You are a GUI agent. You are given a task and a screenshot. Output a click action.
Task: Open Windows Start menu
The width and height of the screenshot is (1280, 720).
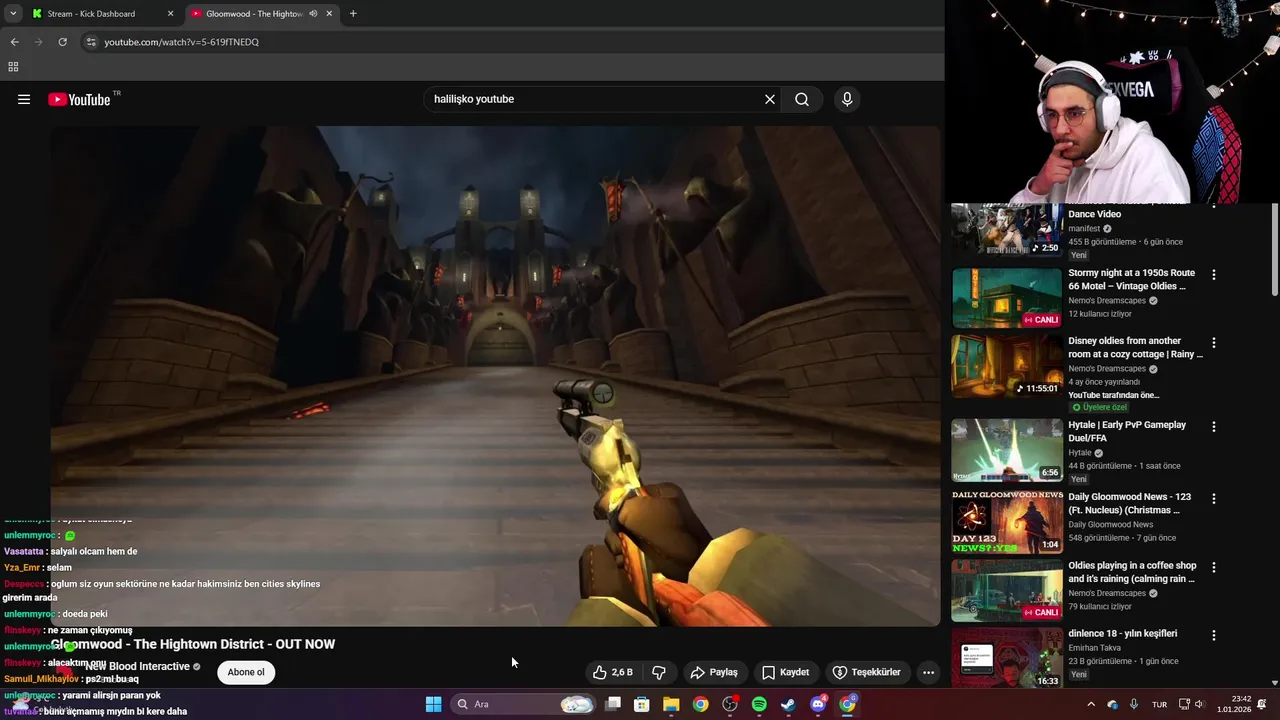tap(433, 704)
